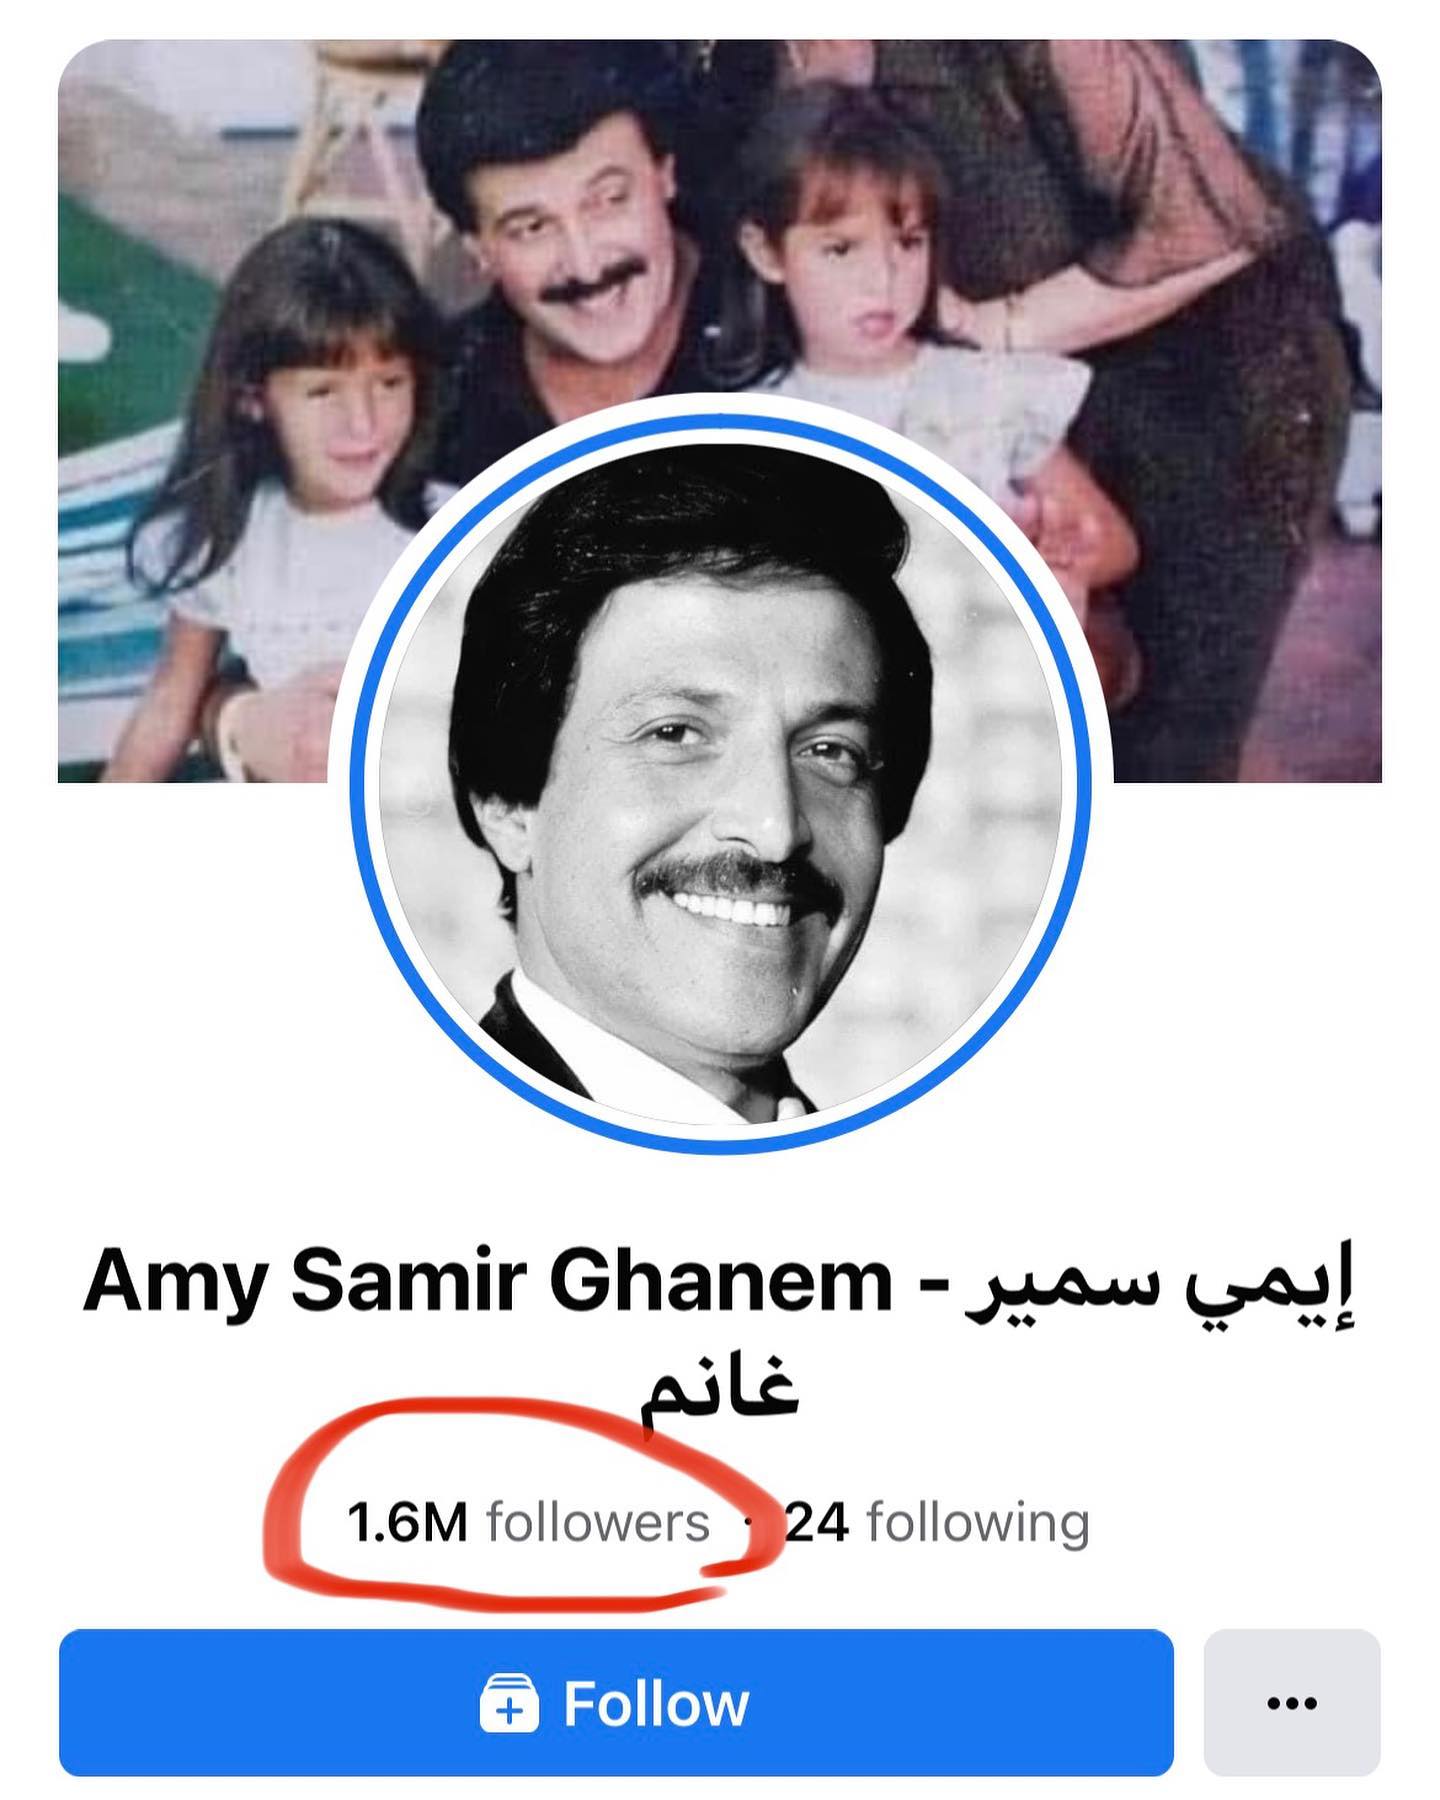
Task: Click the Arabic name إيمي سمير
Action: pos(1160,1287)
